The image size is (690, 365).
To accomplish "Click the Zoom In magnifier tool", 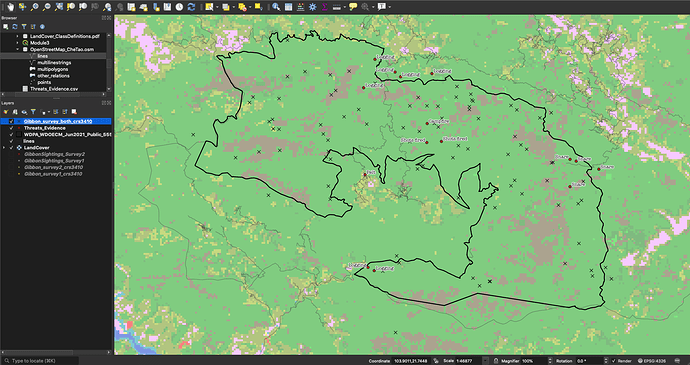I will [35, 7].
